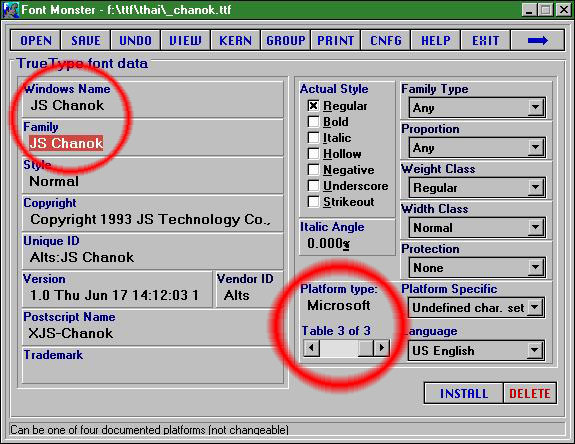Open the VIEW toolbar option
The image size is (575, 444).
185,40
